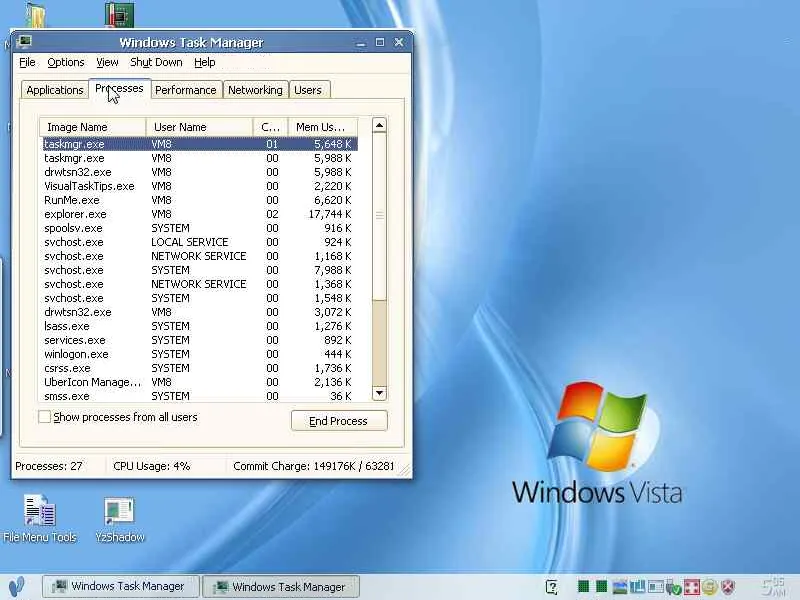
Task: Select the explorer.exe process row
Action: pyautogui.click(x=199, y=214)
